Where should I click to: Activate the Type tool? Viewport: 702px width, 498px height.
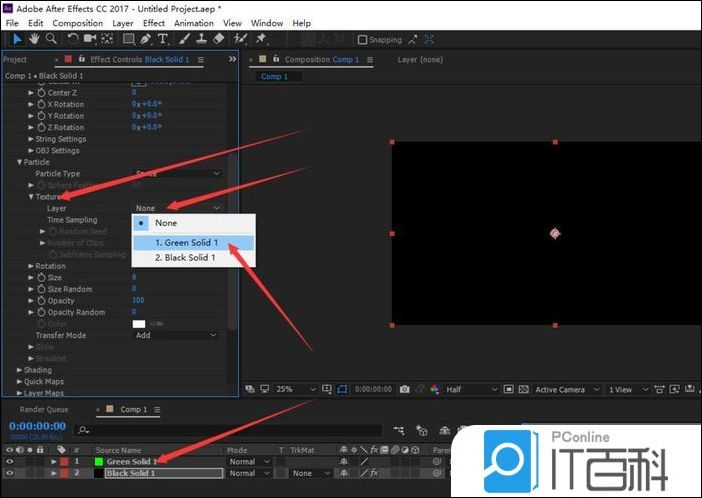163,39
